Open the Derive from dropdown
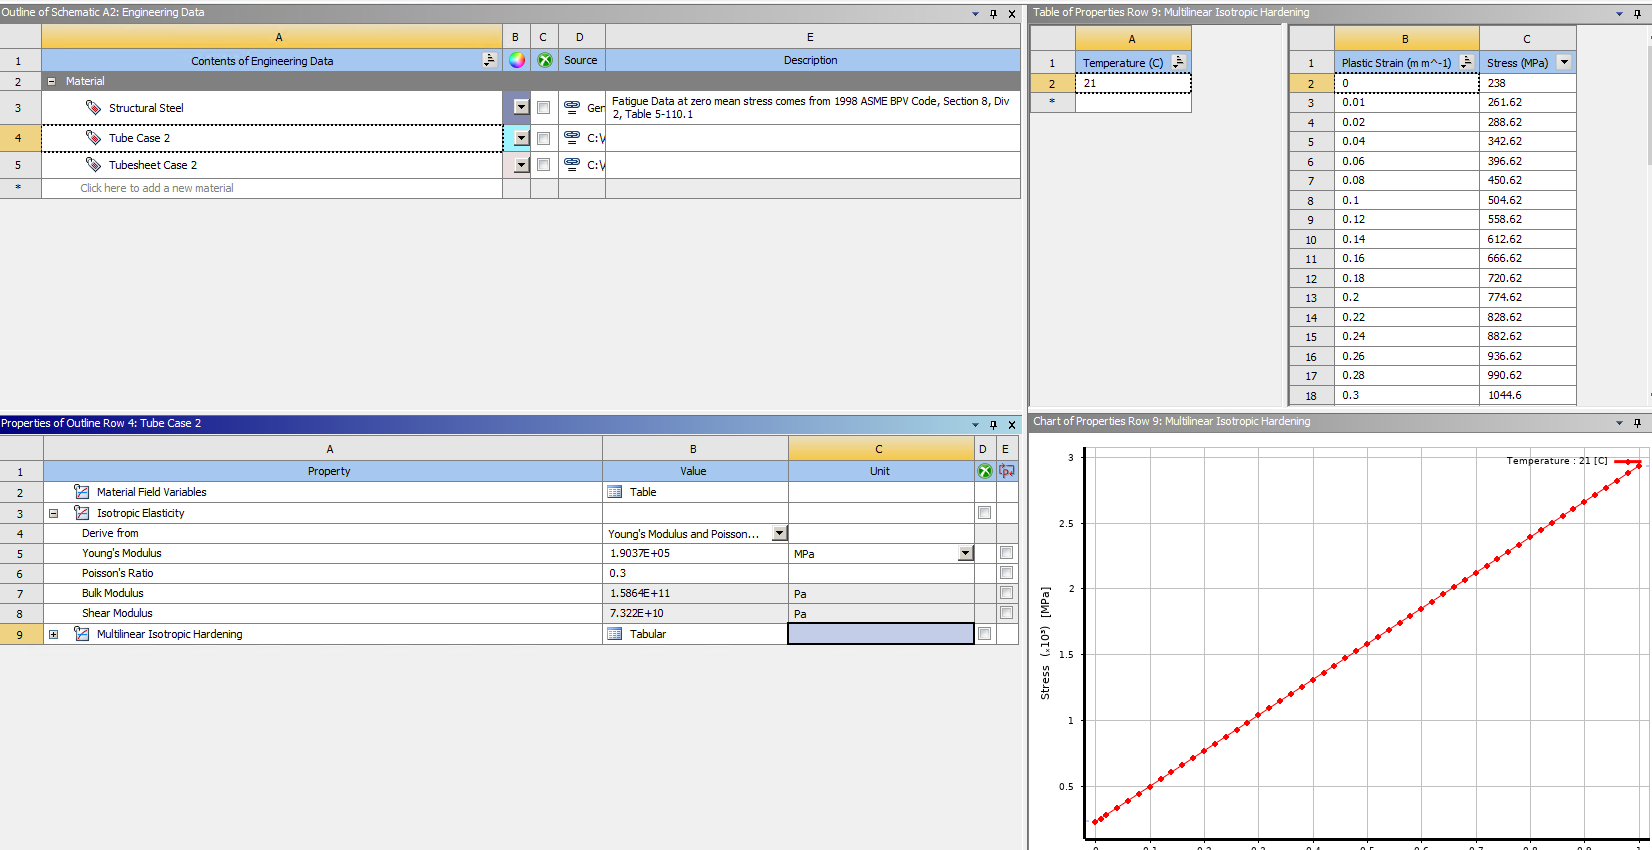Image resolution: width=1652 pixels, height=850 pixels. click(x=779, y=534)
